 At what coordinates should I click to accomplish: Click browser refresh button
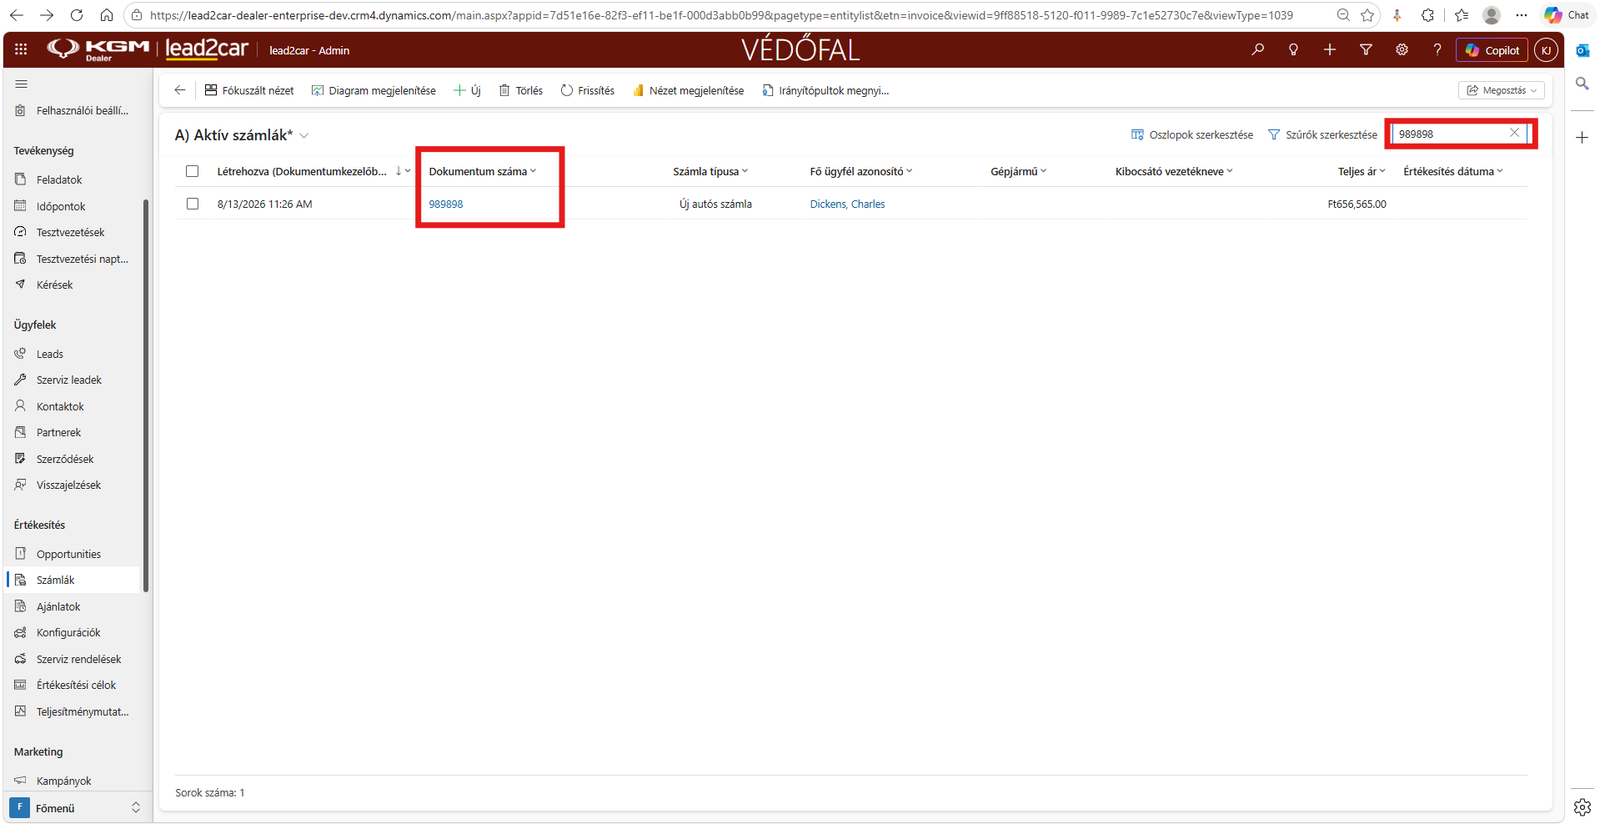77,15
